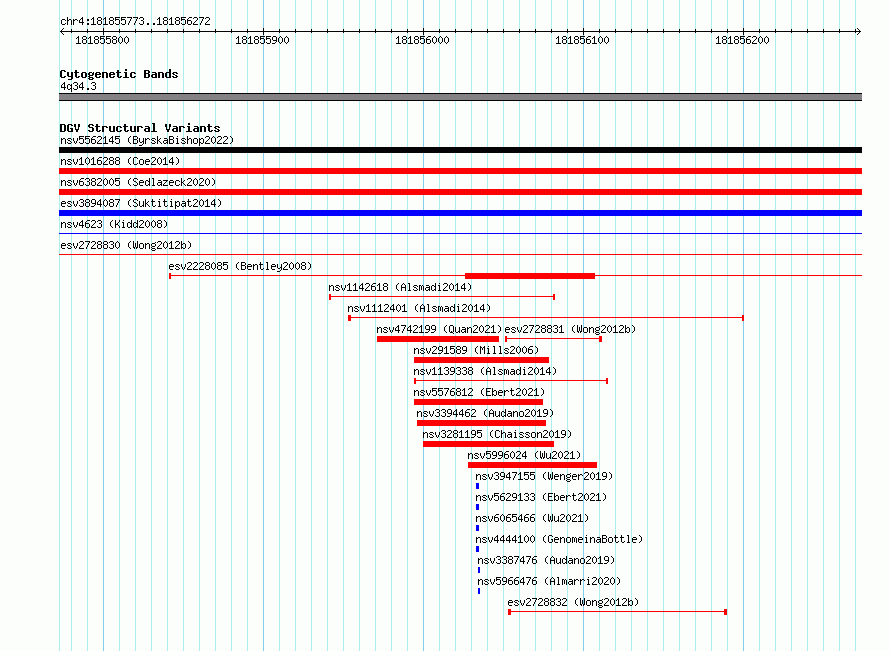
Task: Open nsv4444100 (GenomeinaBottle) label
Action: [x=559, y=539]
